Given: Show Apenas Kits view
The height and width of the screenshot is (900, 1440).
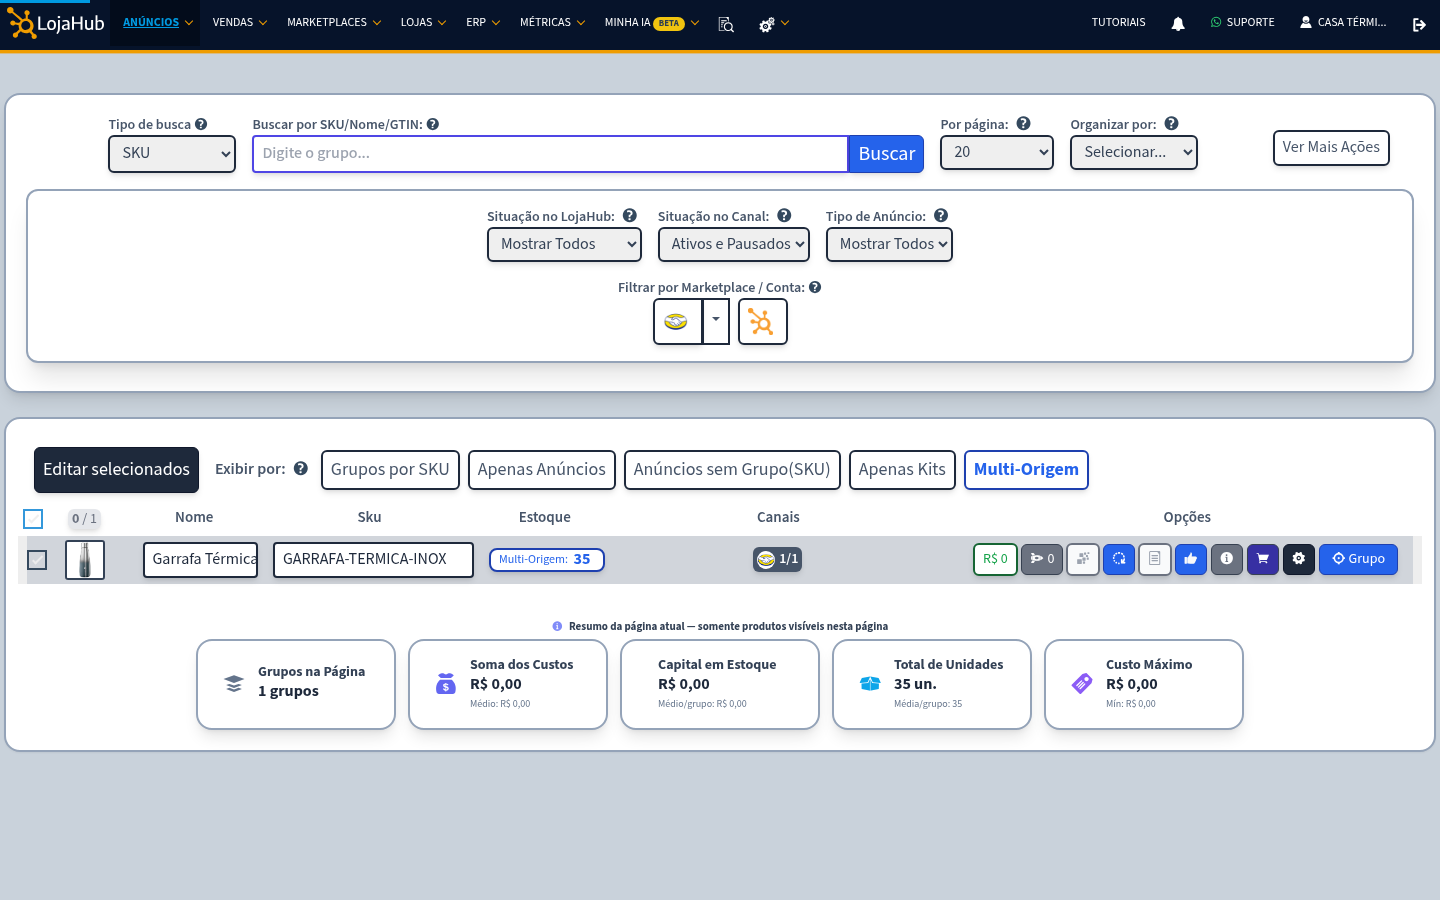Looking at the screenshot, I should pyautogui.click(x=902, y=470).
